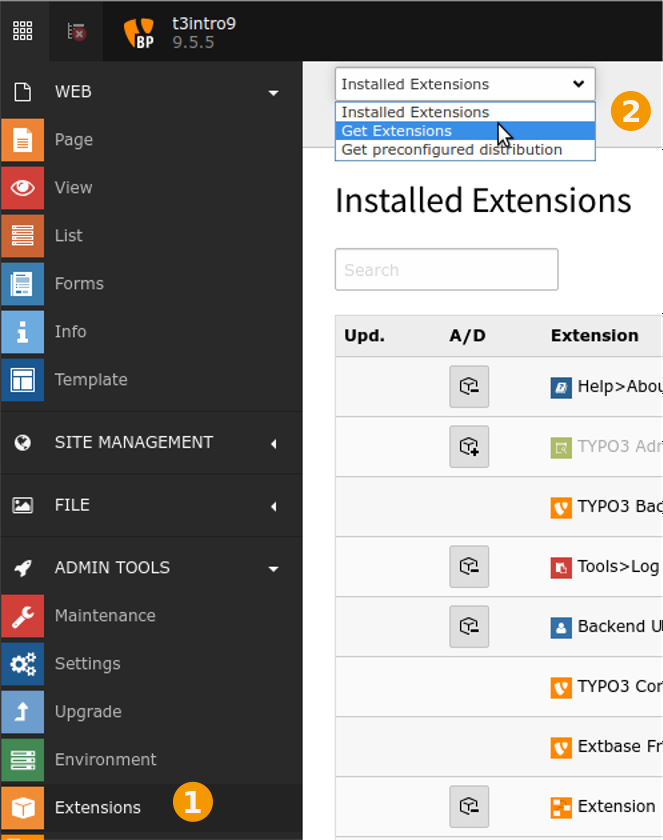Open the Forms module icon
Image resolution: width=663 pixels, height=840 pixels.
coord(22,284)
